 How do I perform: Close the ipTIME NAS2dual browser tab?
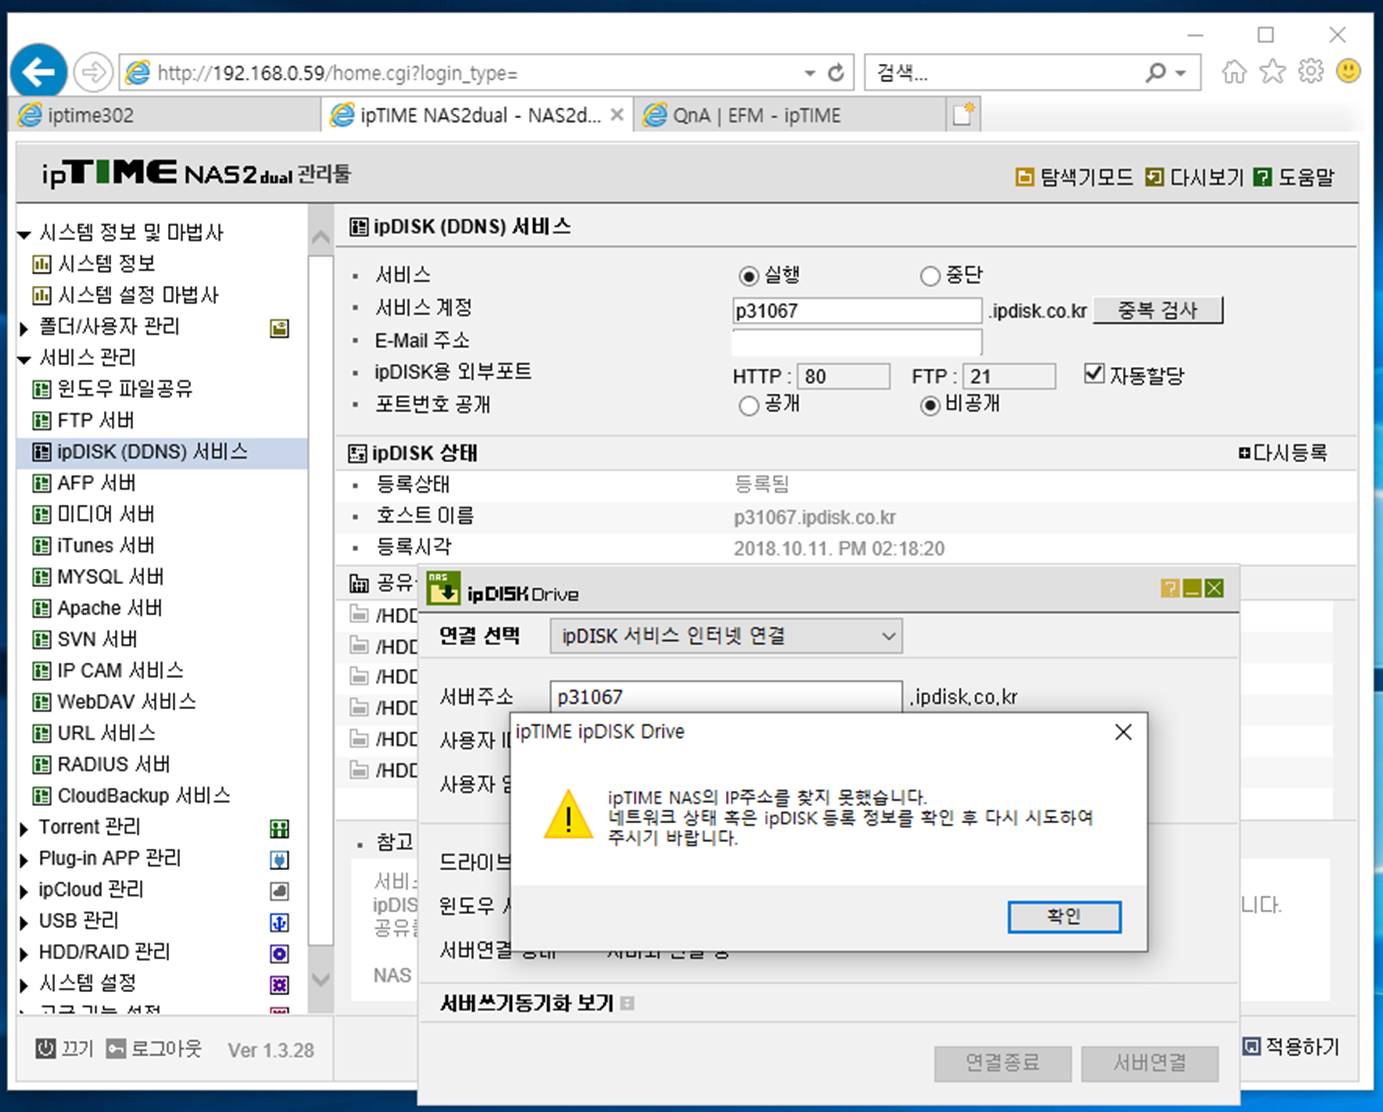pyautogui.click(x=617, y=115)
